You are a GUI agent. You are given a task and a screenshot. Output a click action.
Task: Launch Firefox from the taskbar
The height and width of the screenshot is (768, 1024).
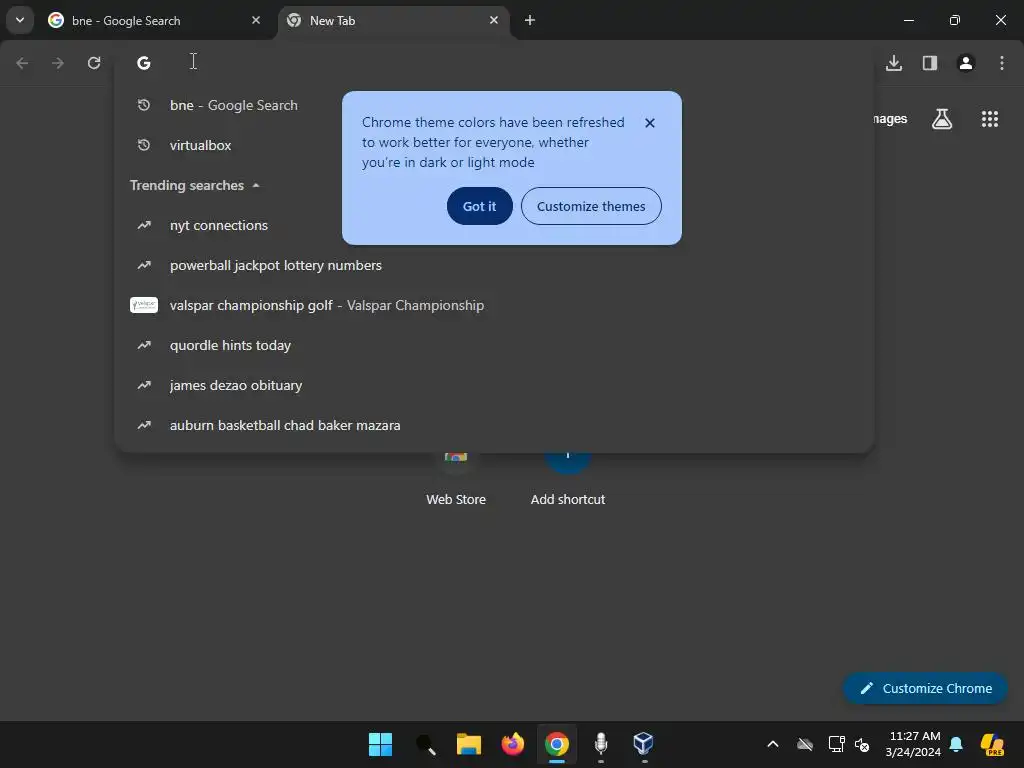point(513,744)
